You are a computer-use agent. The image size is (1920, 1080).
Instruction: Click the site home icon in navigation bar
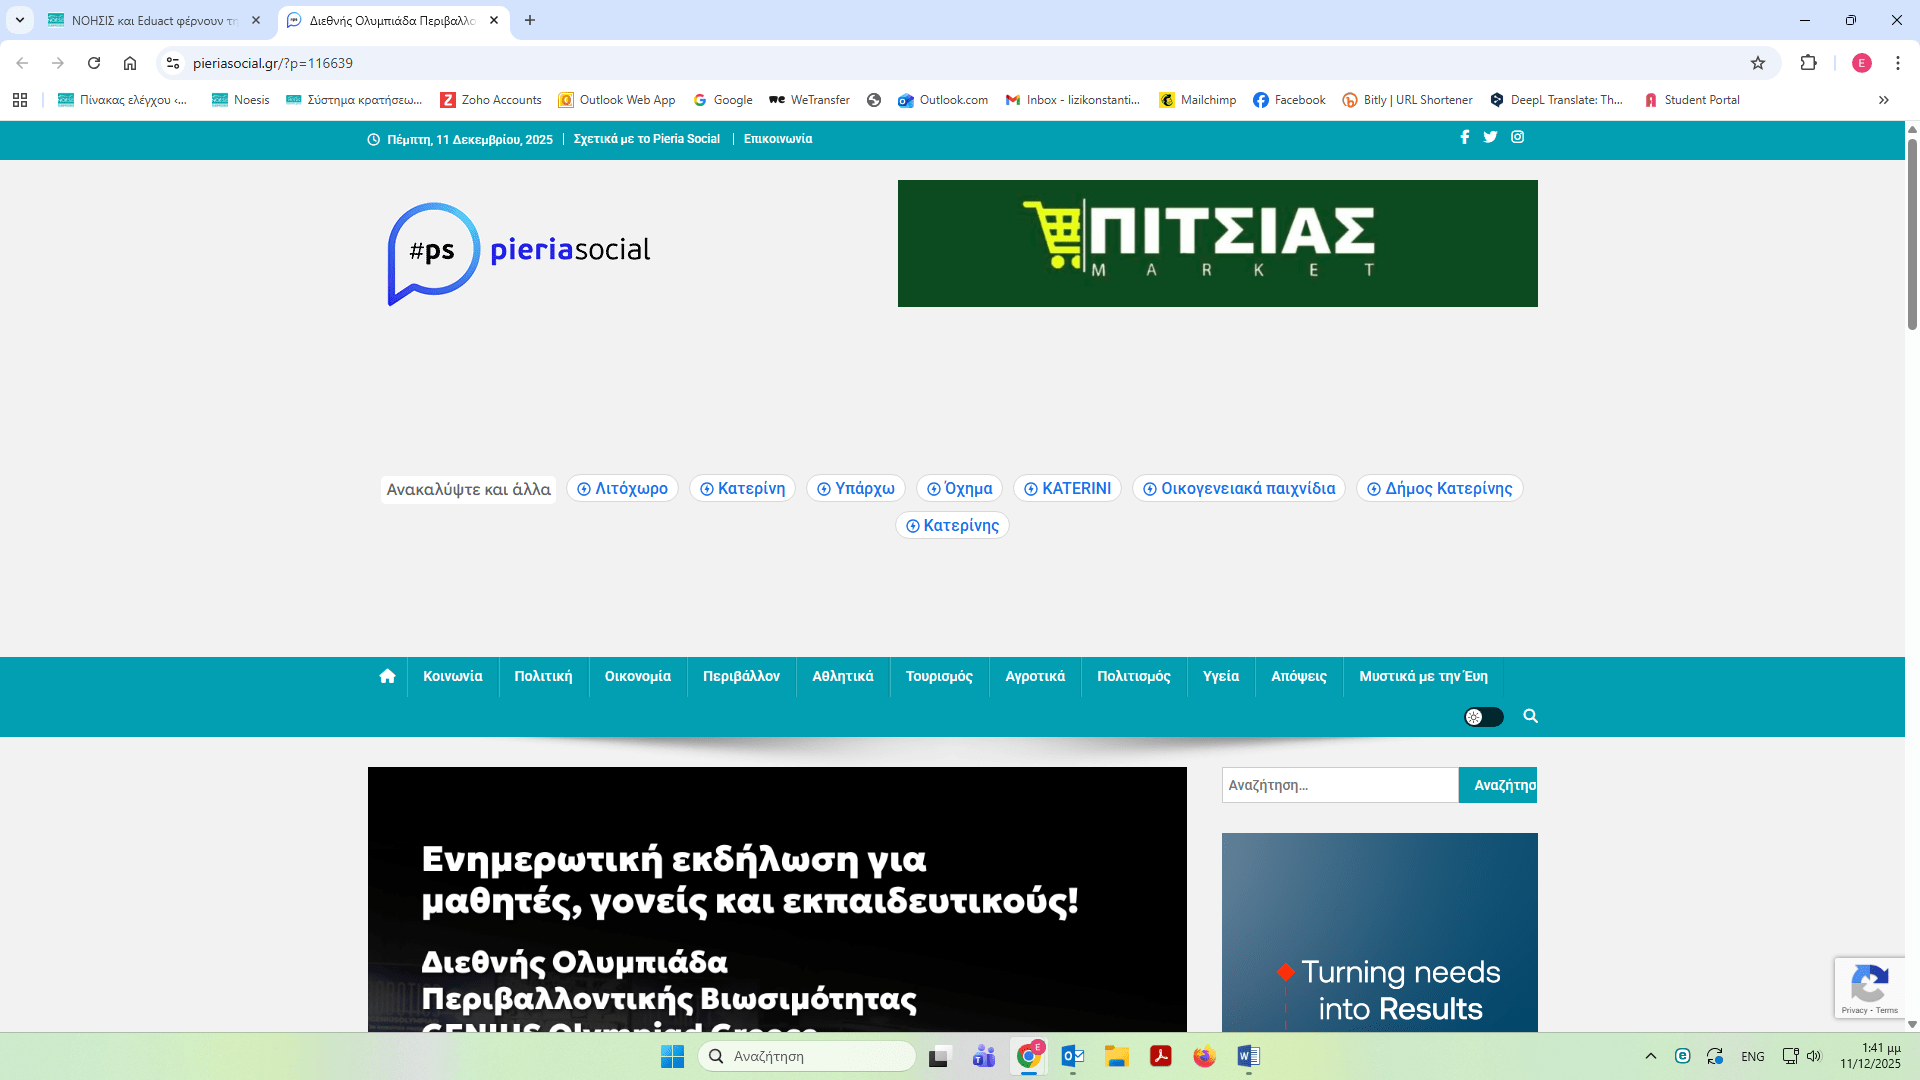(387, 677)
